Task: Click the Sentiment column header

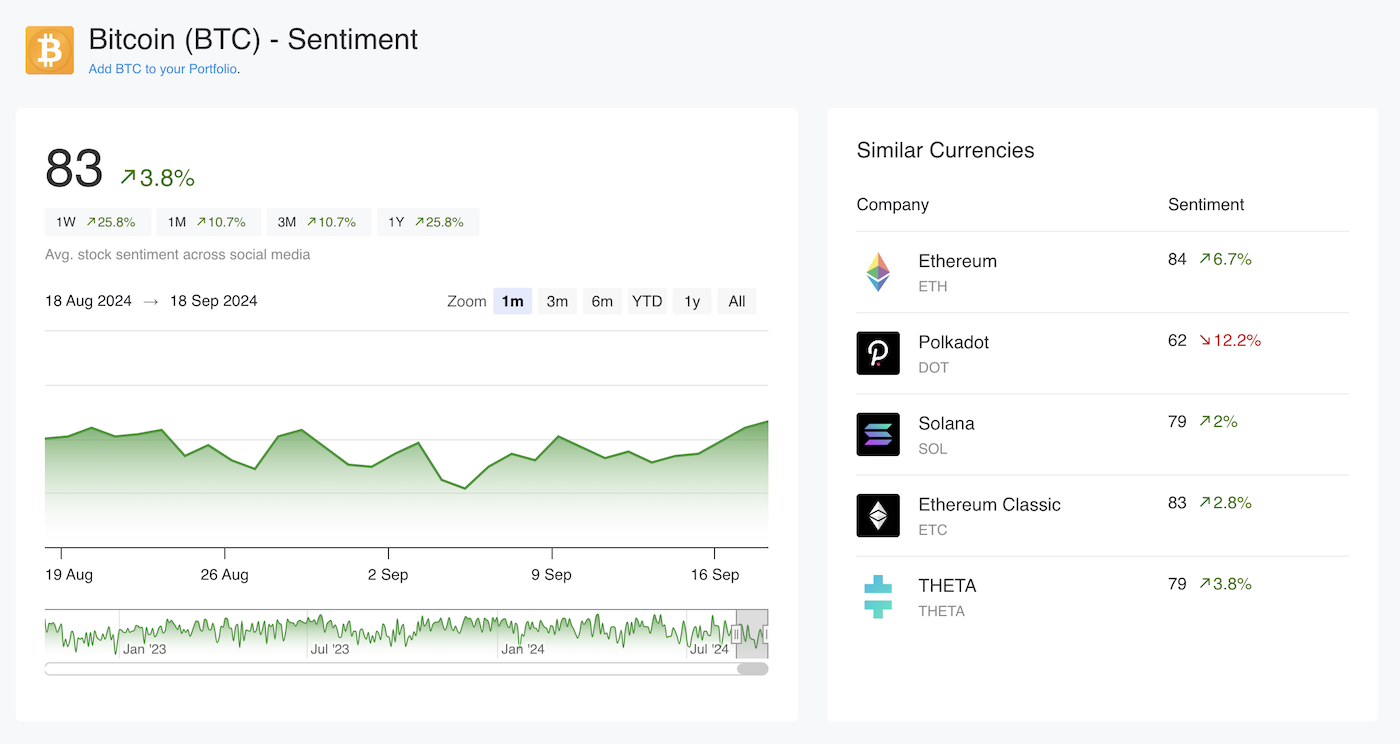Action: click(x=1206, y=204)
